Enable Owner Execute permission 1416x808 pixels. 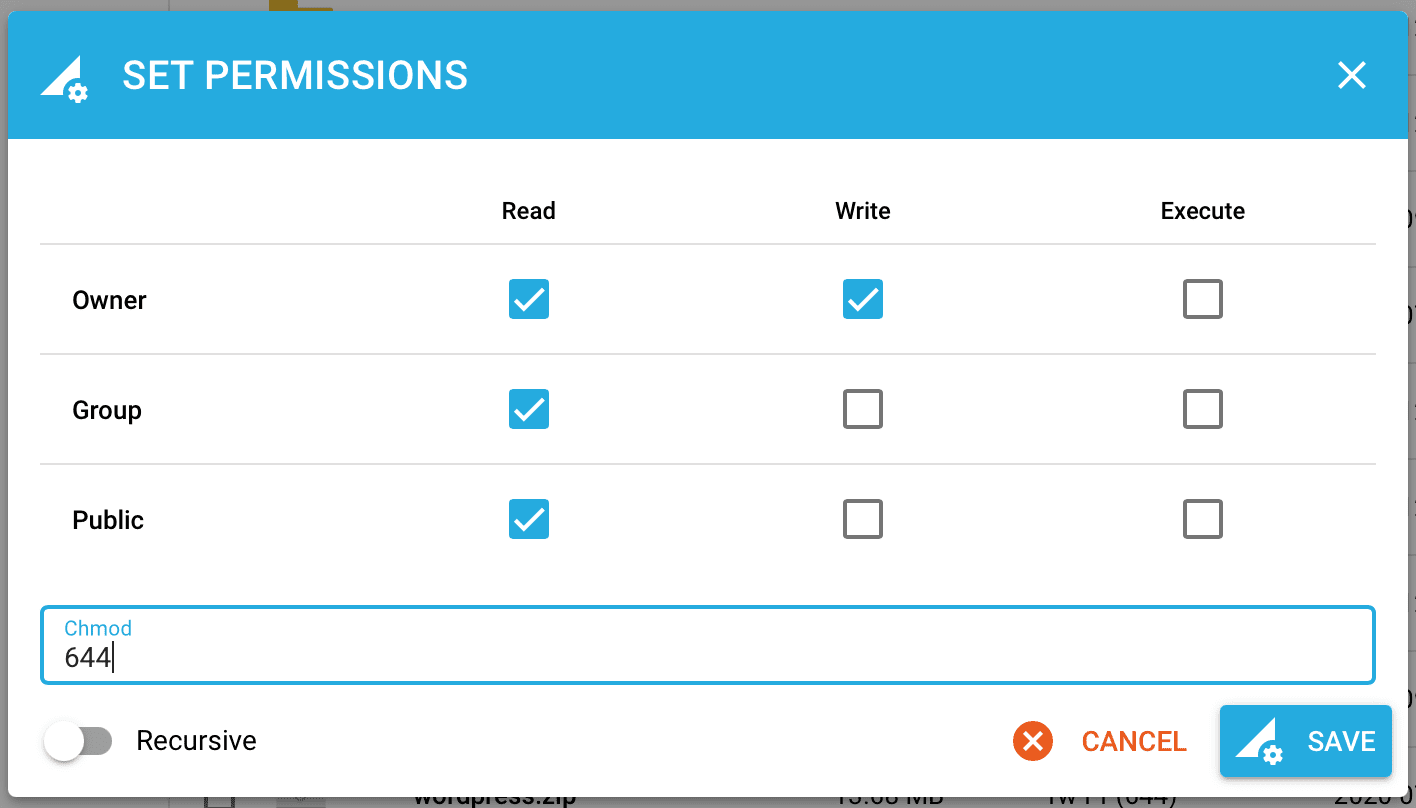(1202, 299)
